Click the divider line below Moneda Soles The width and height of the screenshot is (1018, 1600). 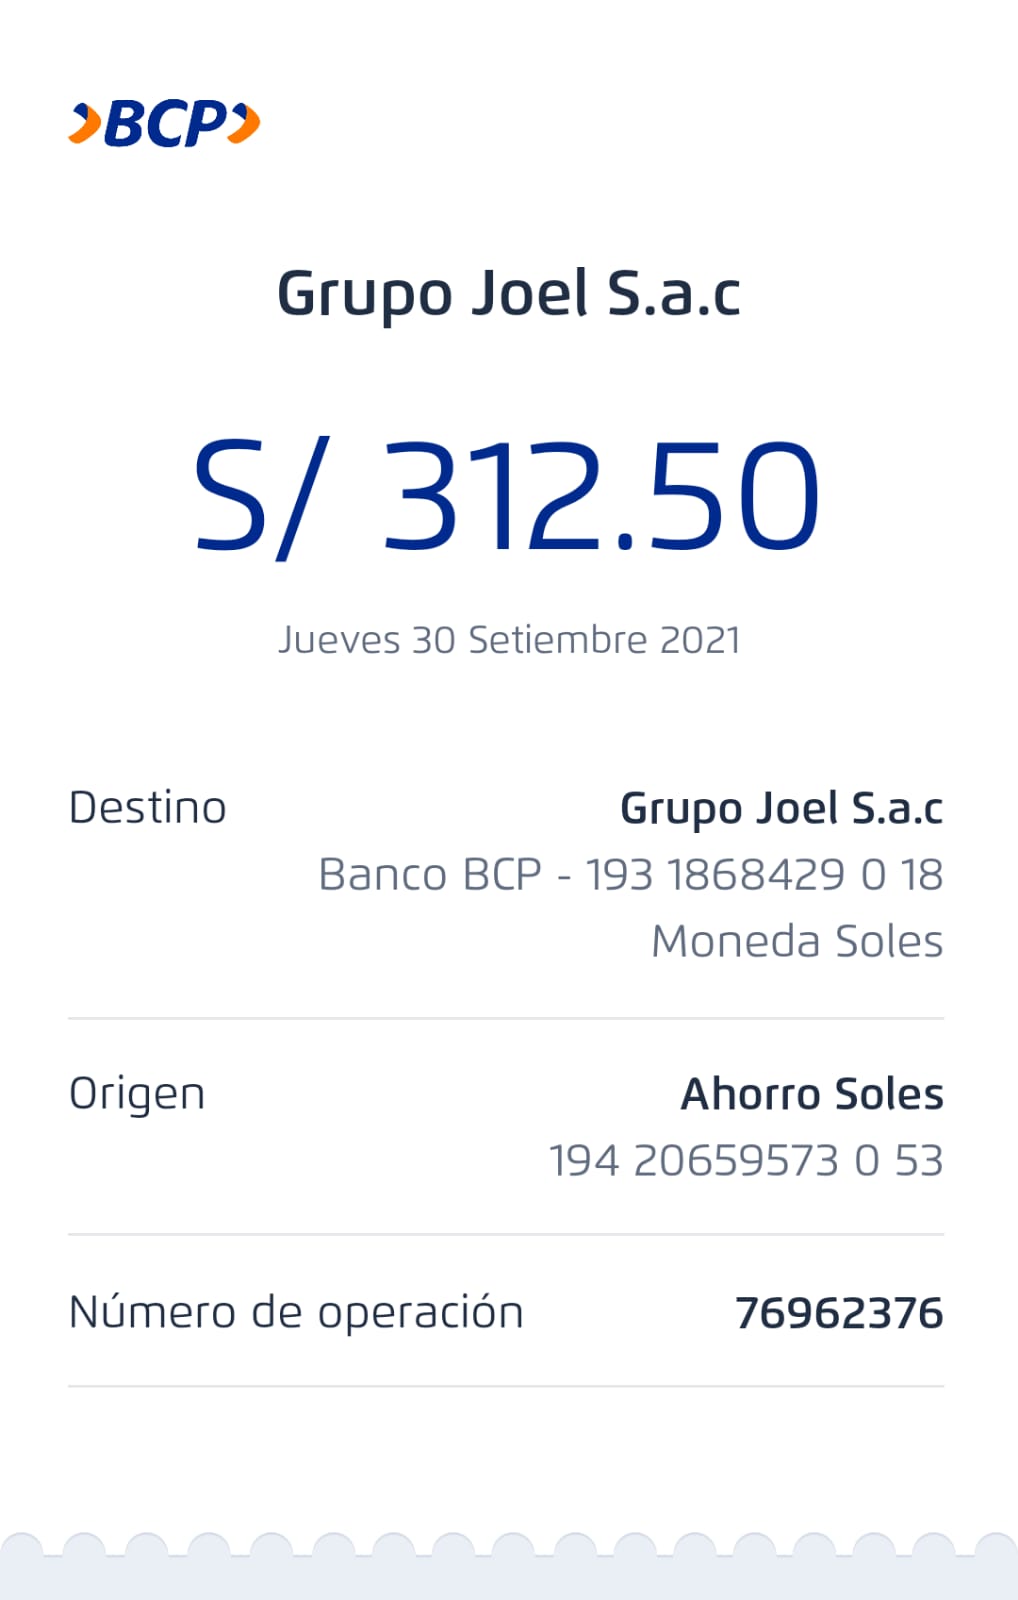(x=506, y=1018)
